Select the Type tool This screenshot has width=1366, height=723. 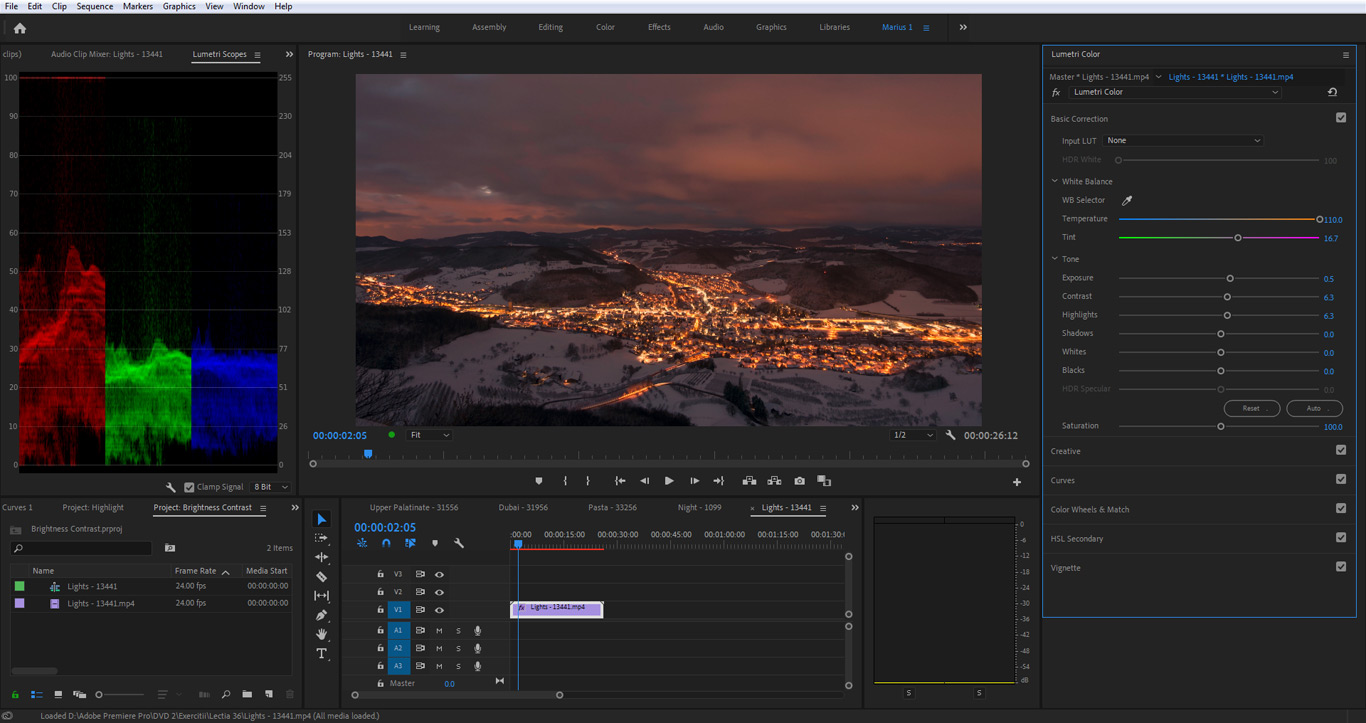(x=321, y=653)
